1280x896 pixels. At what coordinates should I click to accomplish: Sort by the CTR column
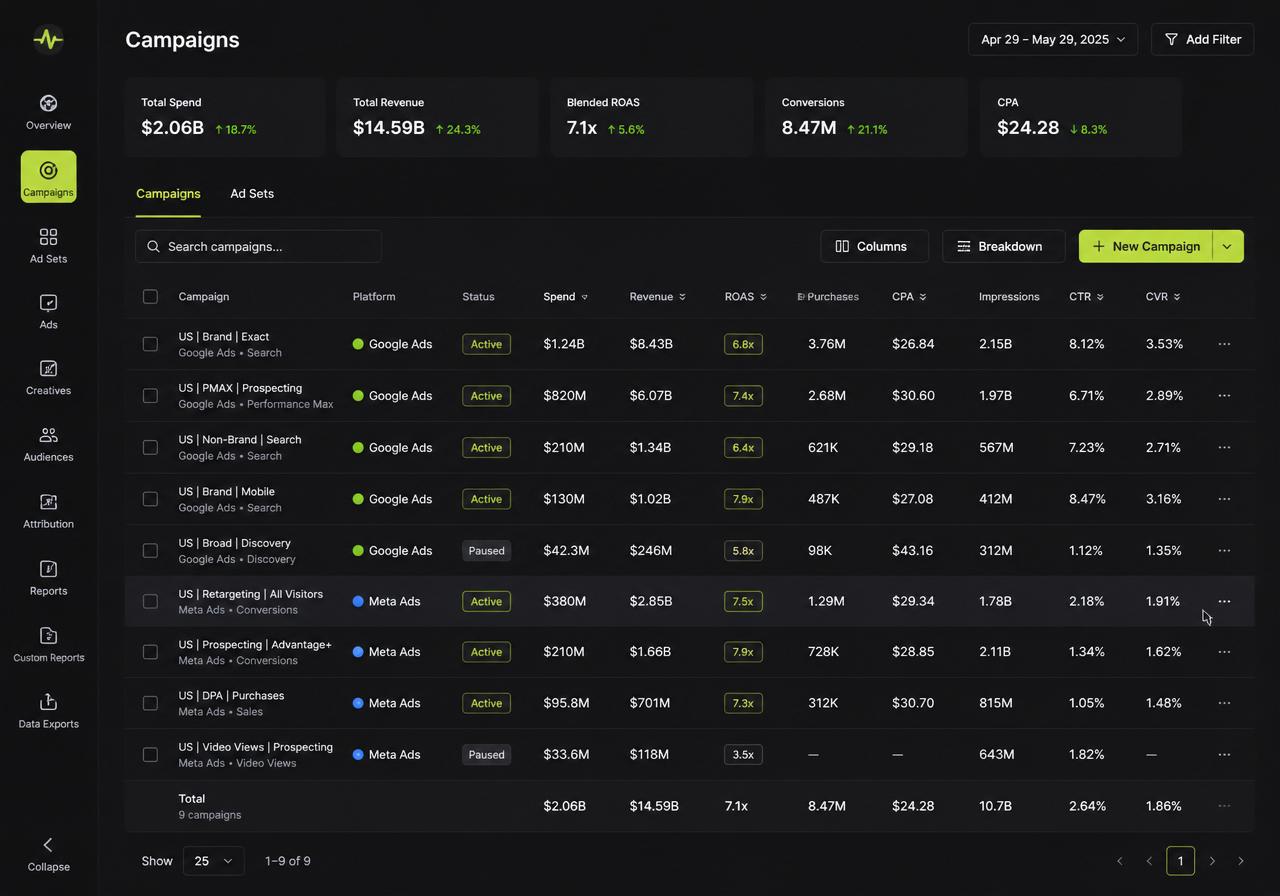pos(1087,297)
